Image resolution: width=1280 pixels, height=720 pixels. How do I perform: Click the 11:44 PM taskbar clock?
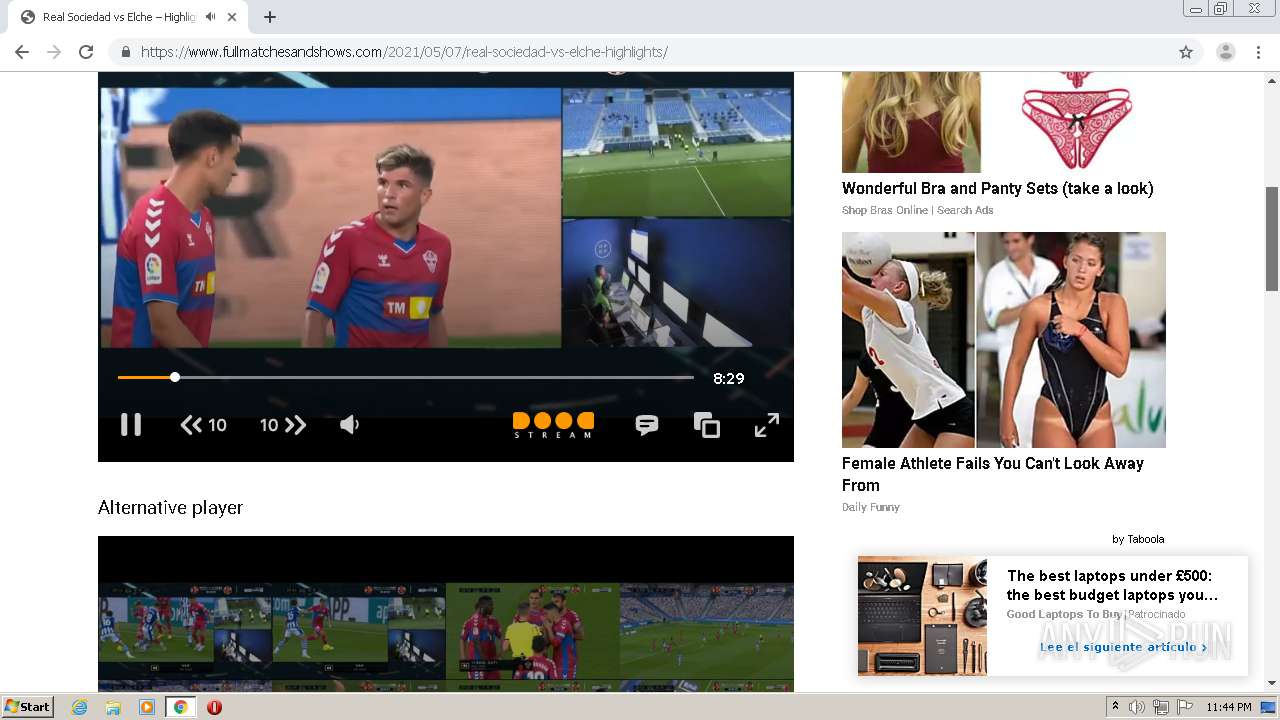click(1229, 707)
